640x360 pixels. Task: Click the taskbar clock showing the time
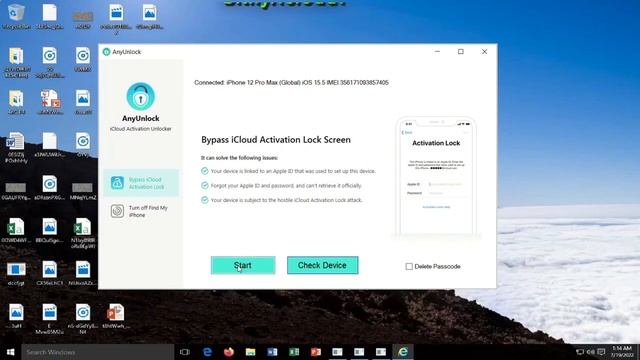(x=622, y=351)
